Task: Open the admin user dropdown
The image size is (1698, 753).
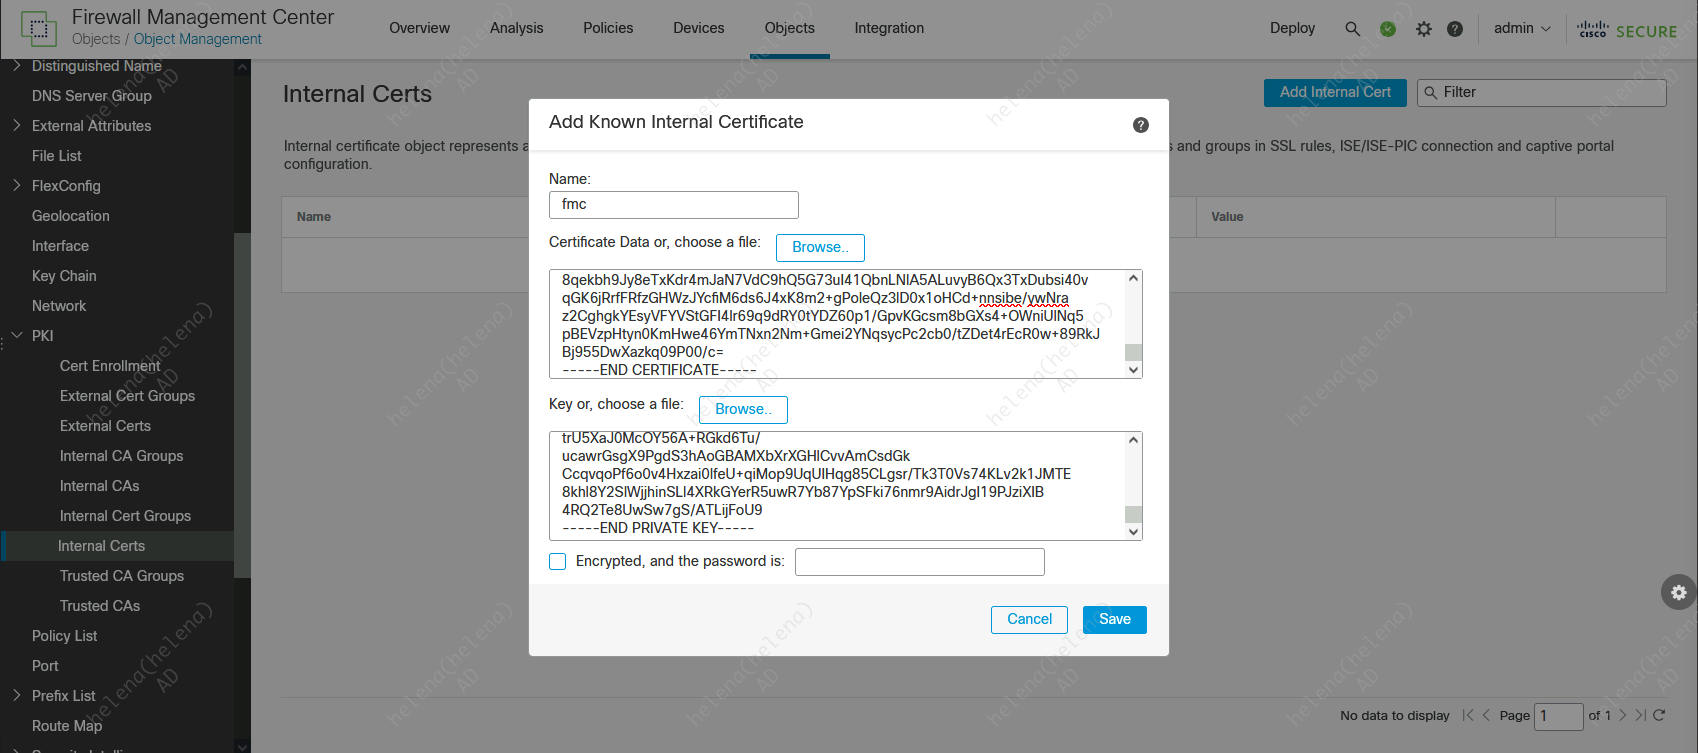Action: pyautogui.click(x=1521, y=29)
